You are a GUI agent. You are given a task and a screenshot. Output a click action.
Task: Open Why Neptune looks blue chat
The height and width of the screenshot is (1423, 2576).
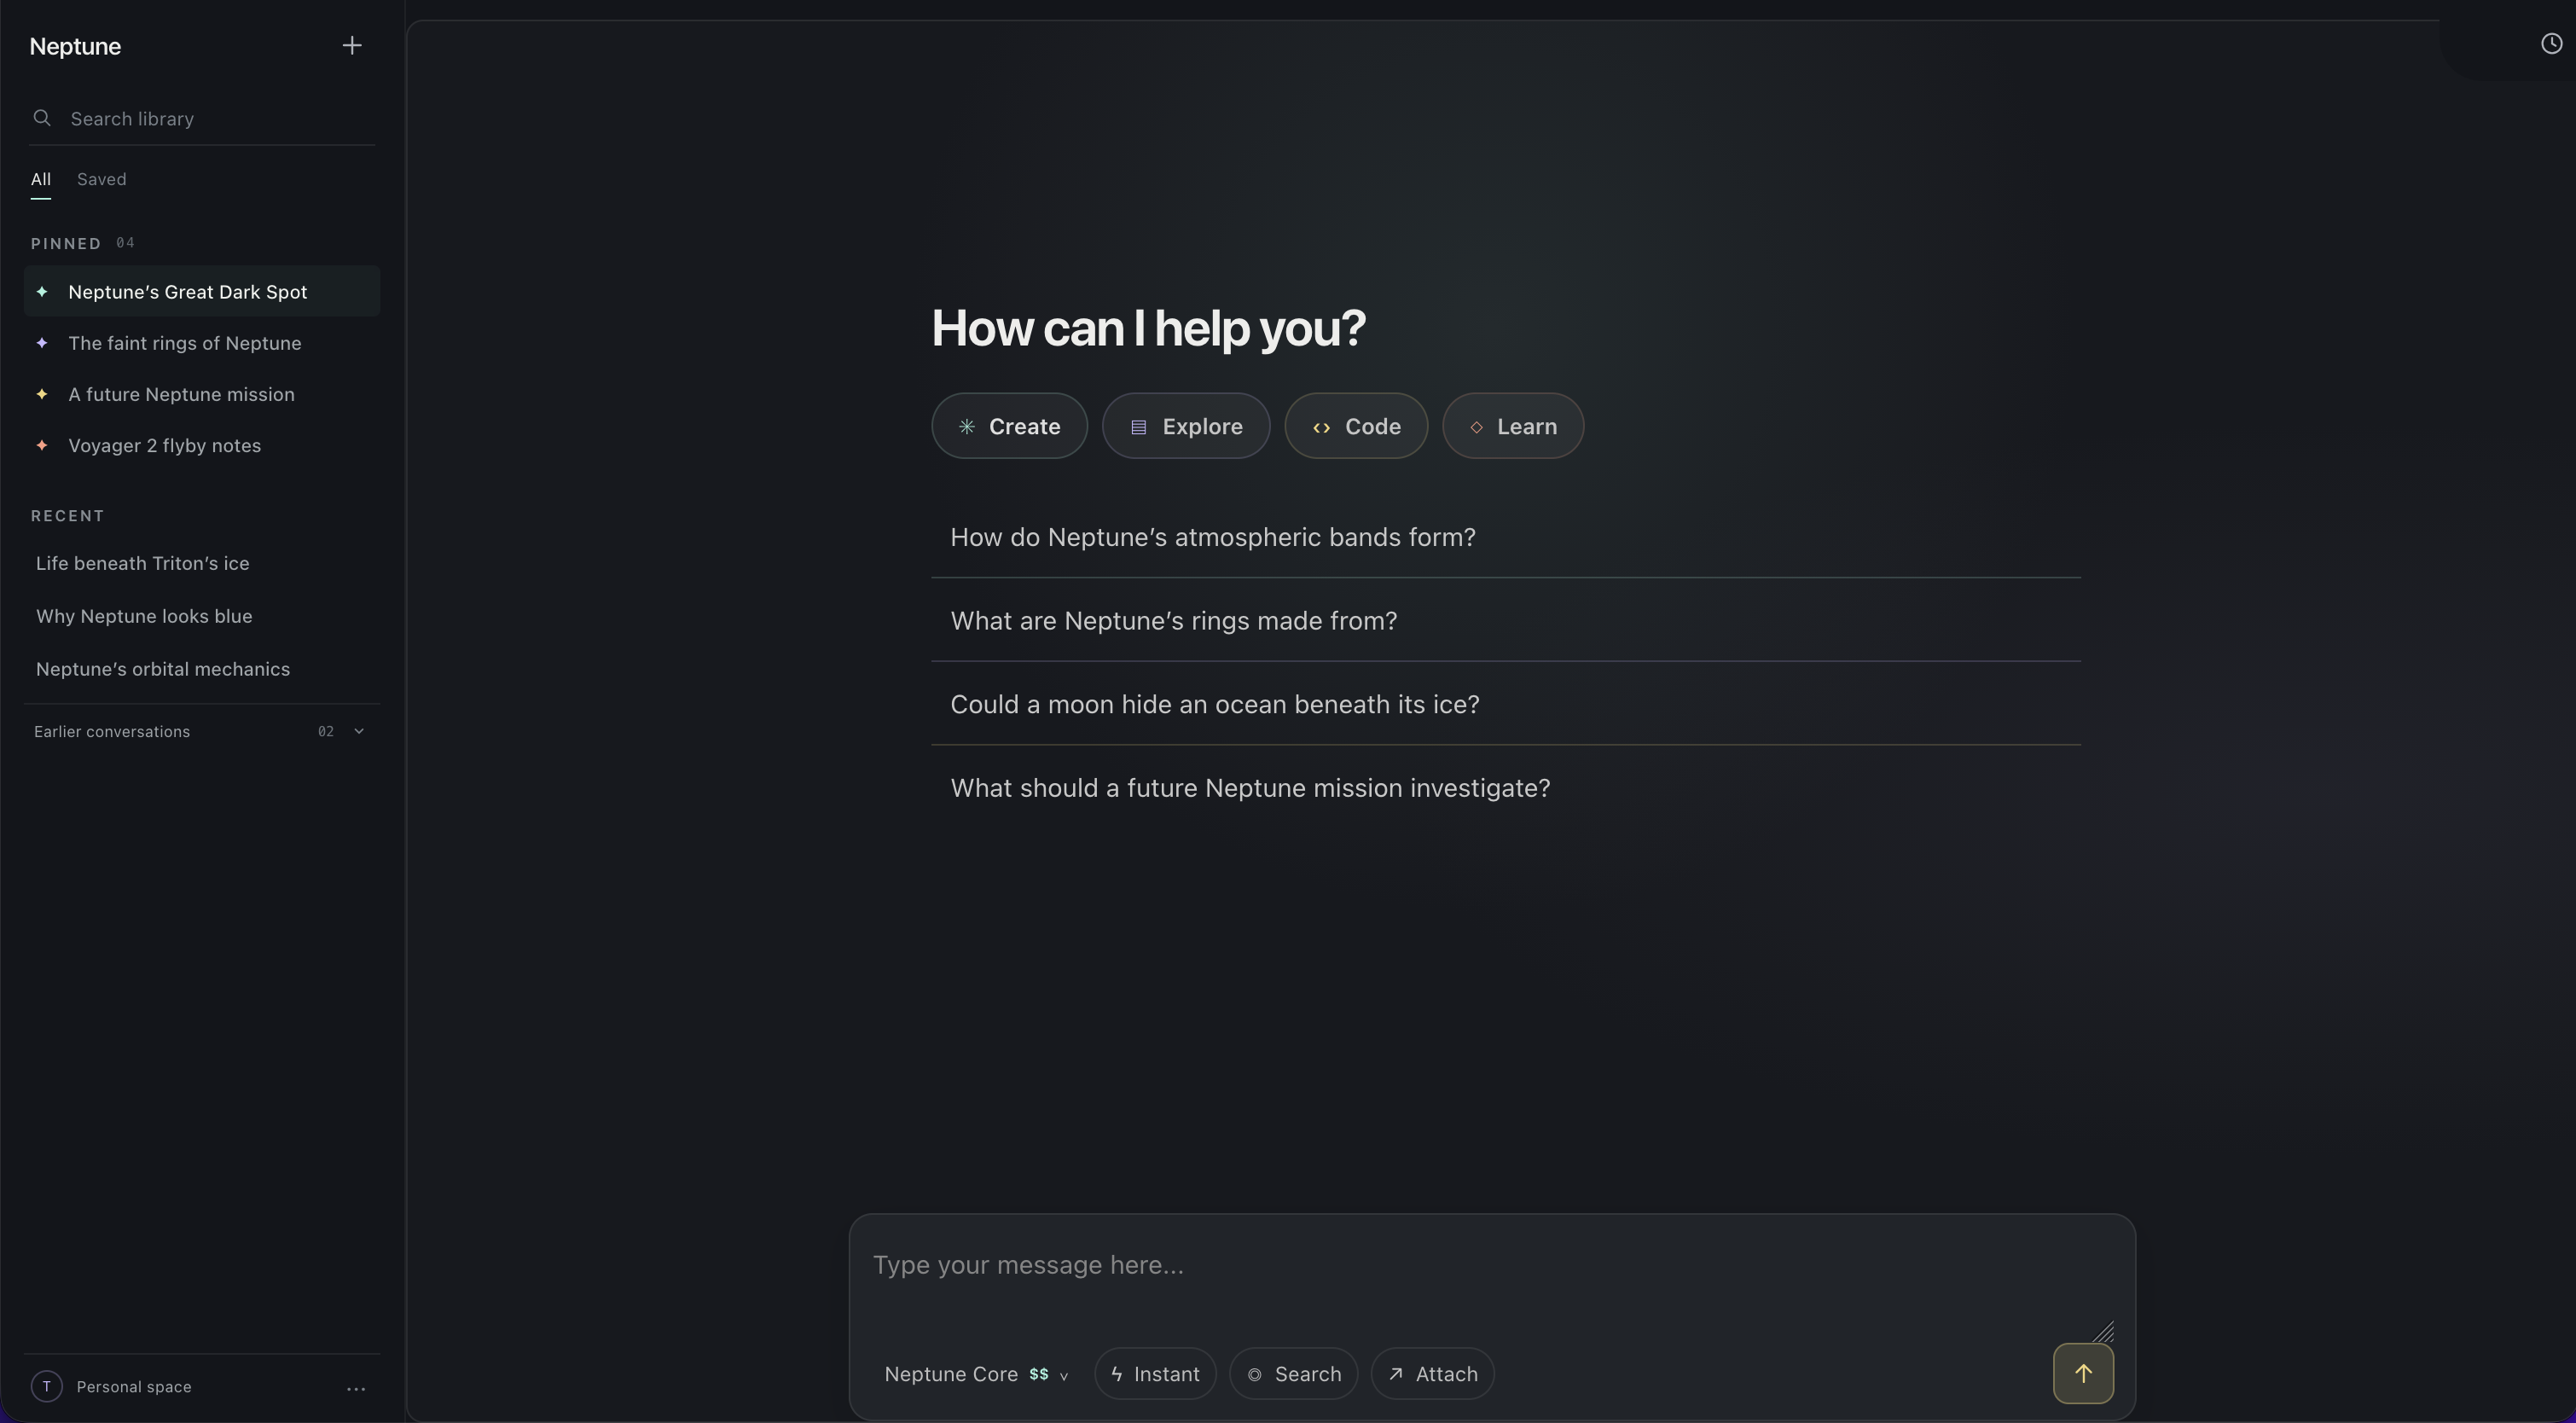point(202,617)
